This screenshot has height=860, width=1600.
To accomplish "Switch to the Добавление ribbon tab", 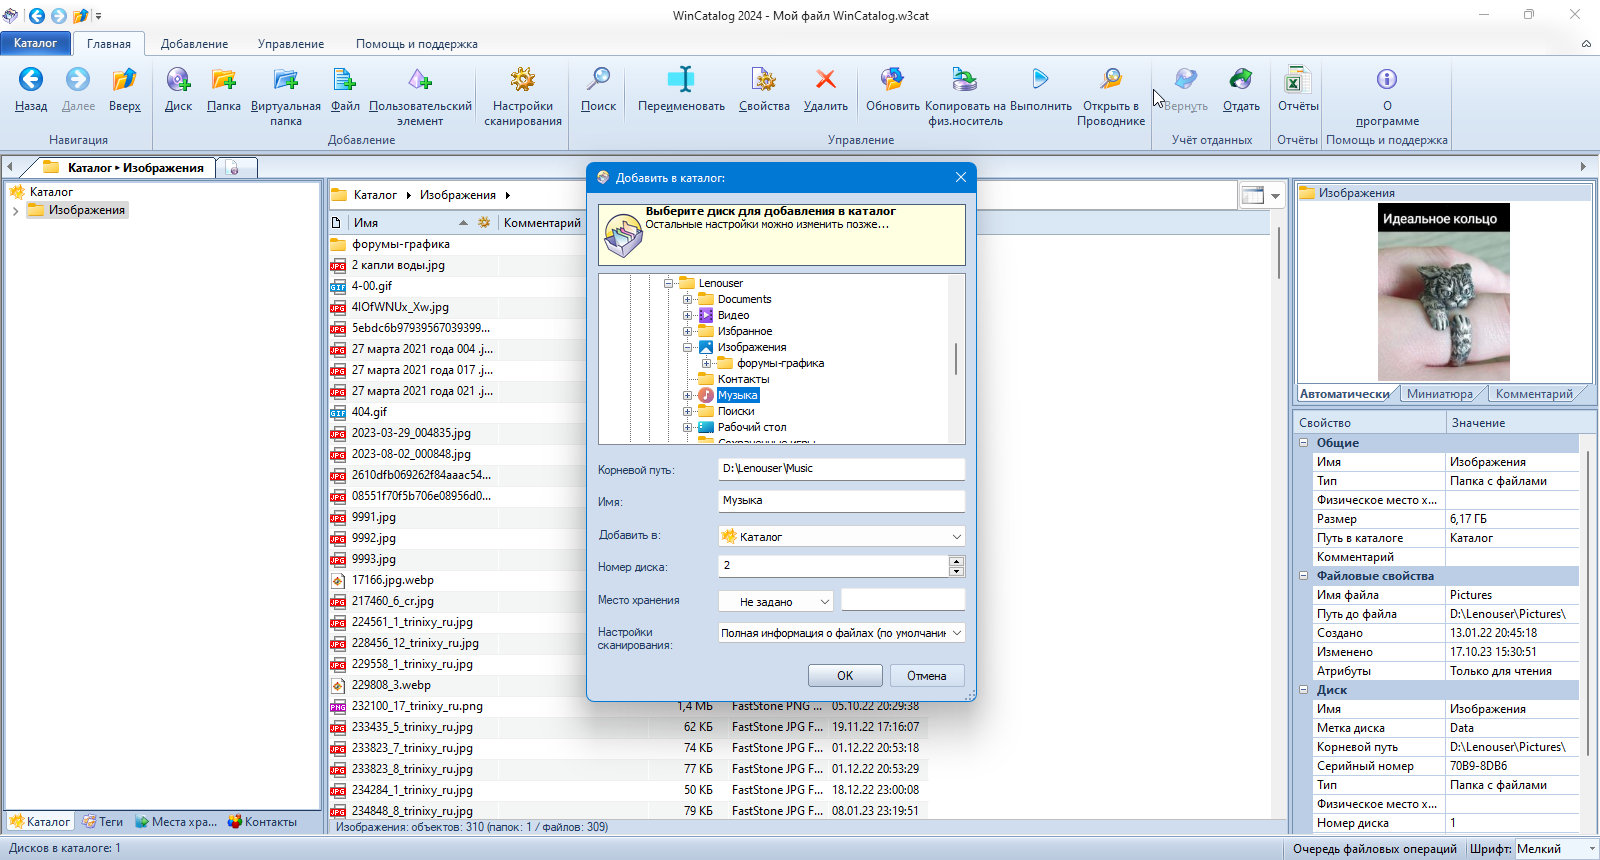I will tap(194, 44).
